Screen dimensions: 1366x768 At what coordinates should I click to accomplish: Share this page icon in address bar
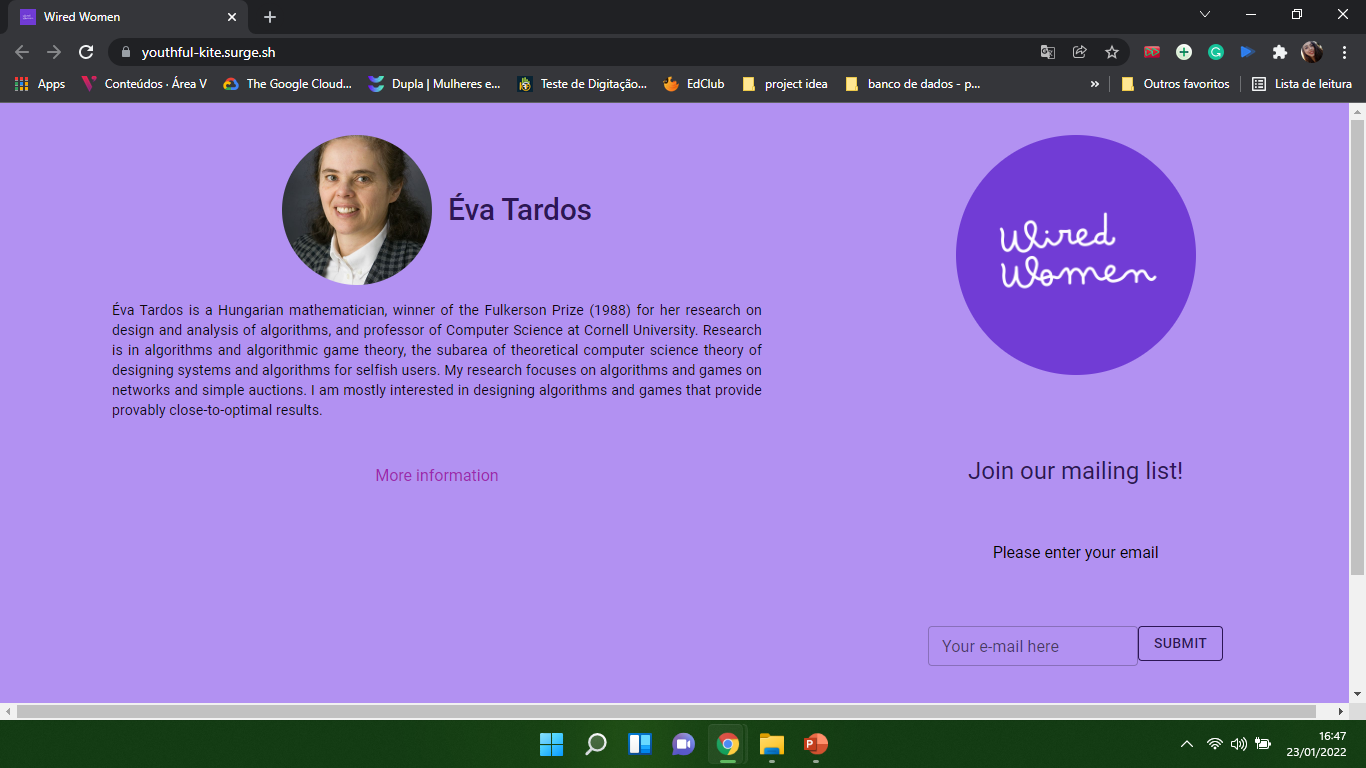click(x=1080, y=52)
